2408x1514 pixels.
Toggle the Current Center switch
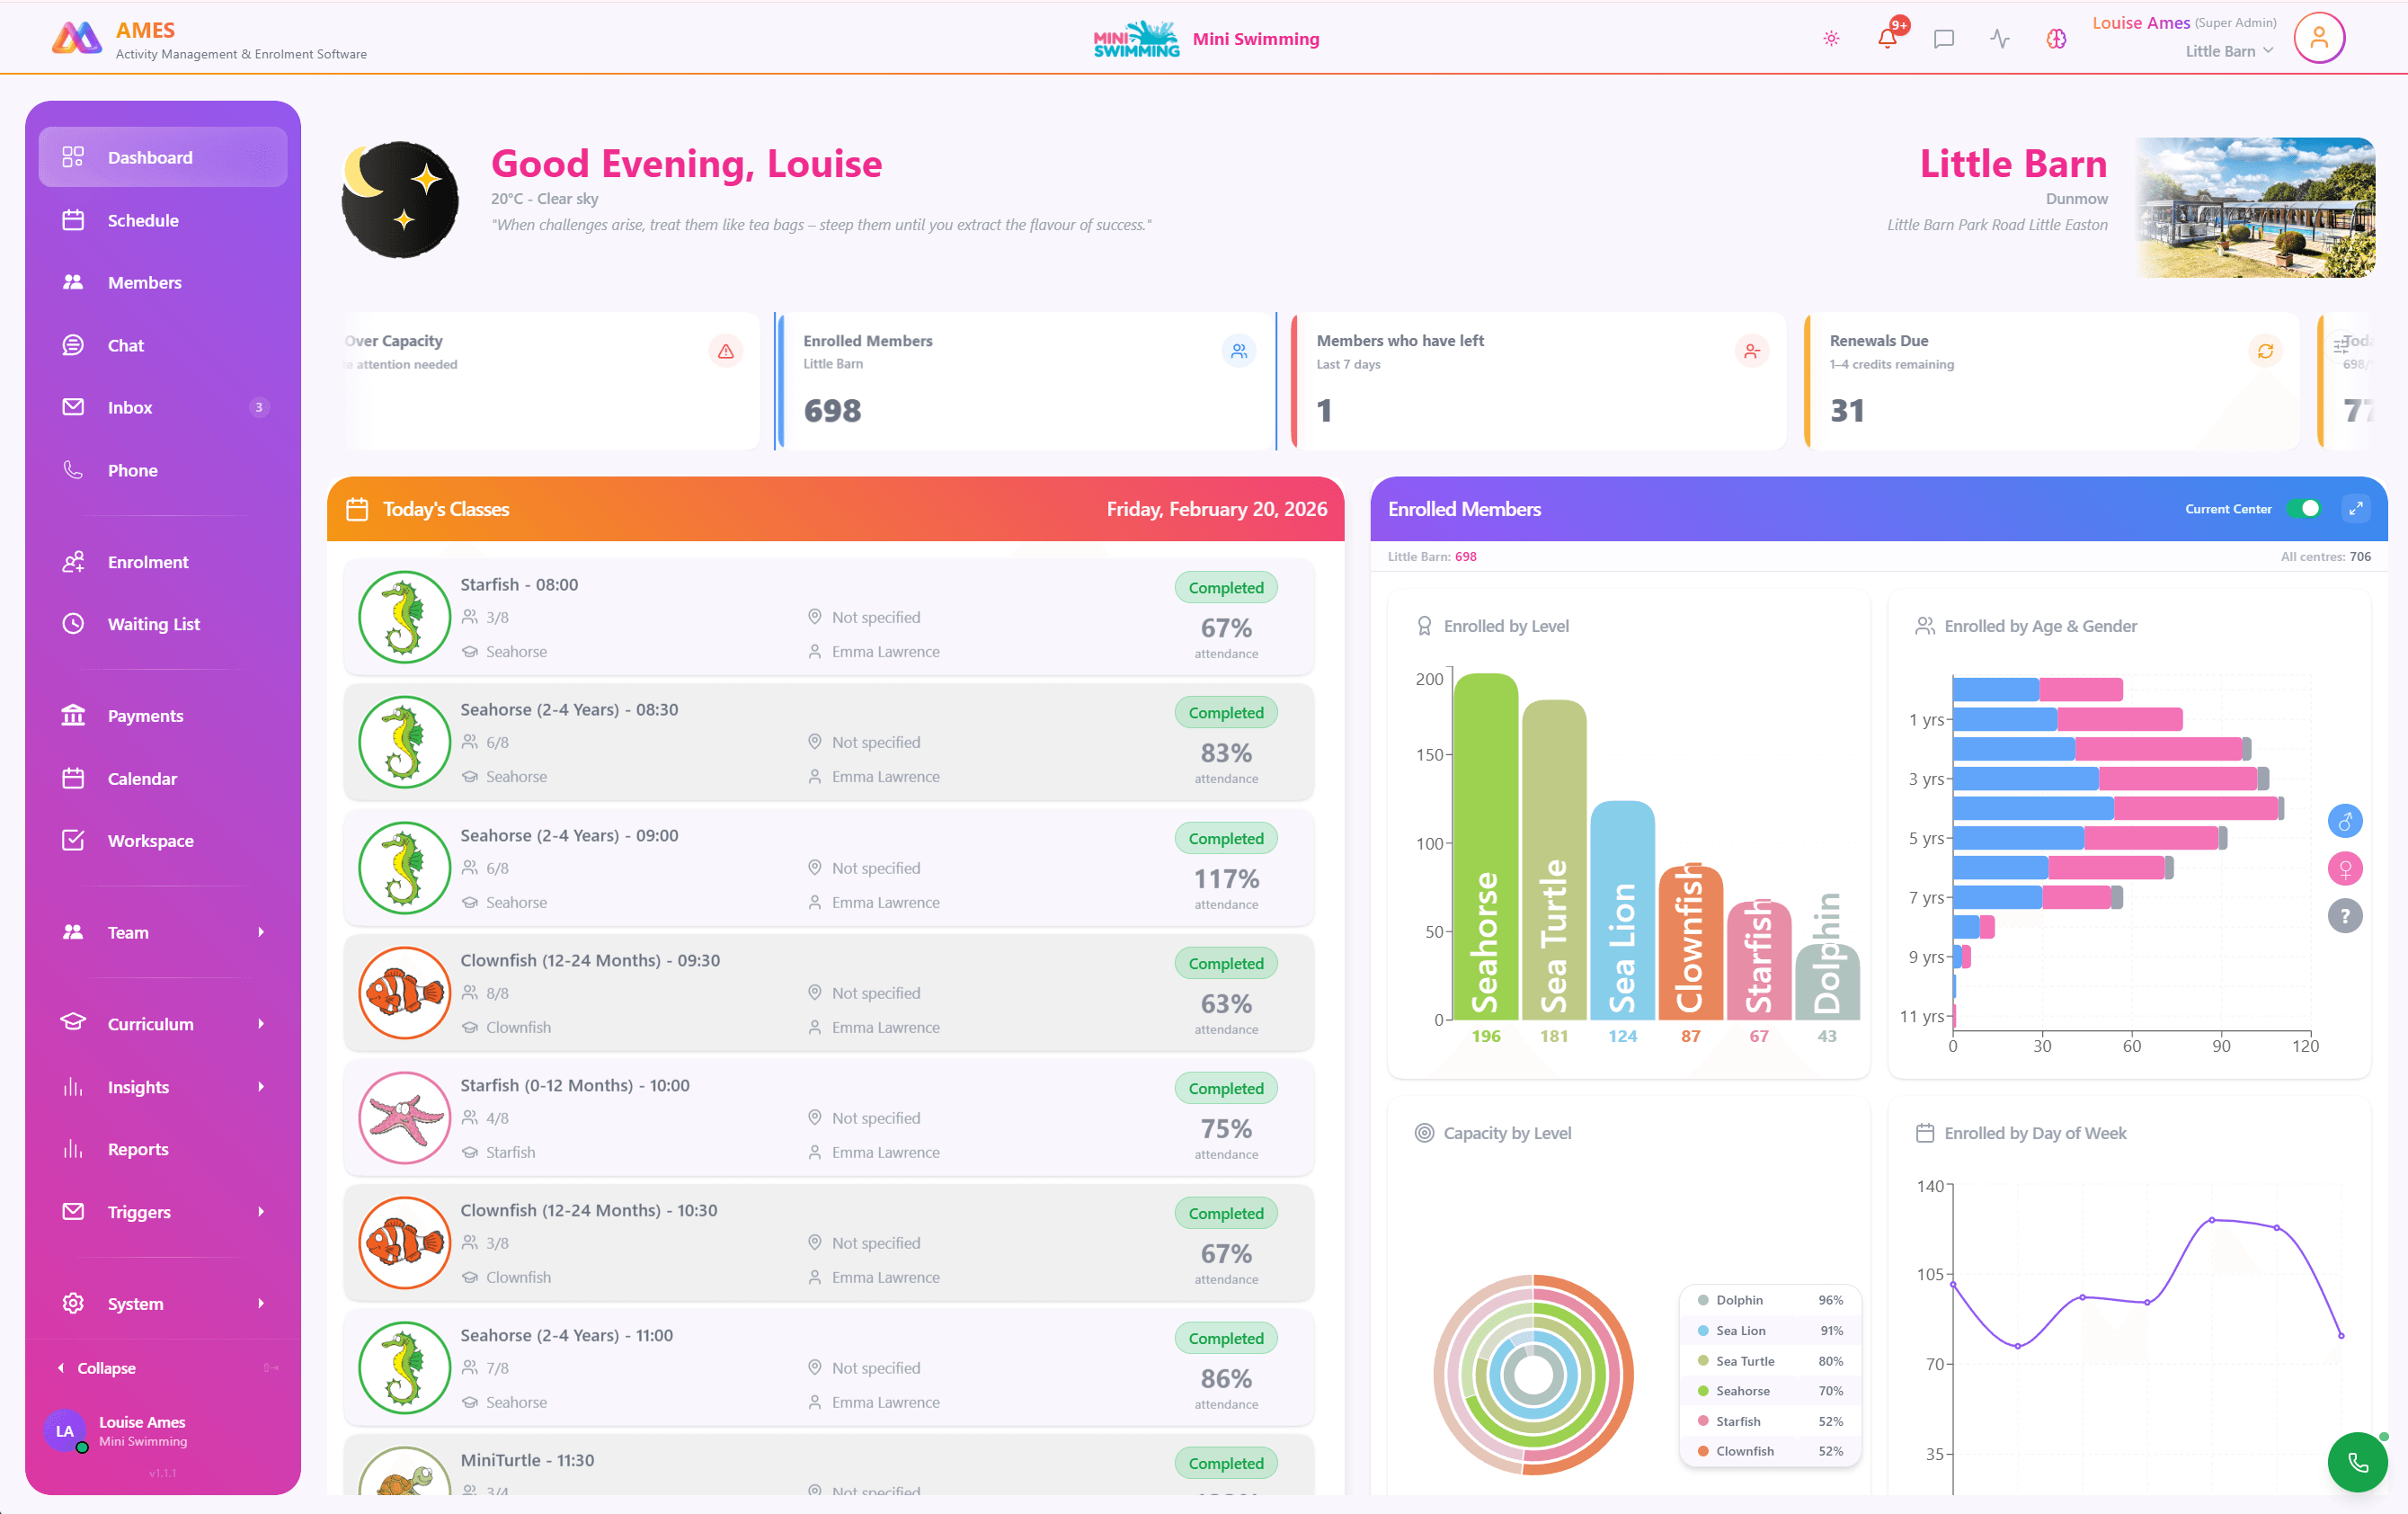point(2305,509)
